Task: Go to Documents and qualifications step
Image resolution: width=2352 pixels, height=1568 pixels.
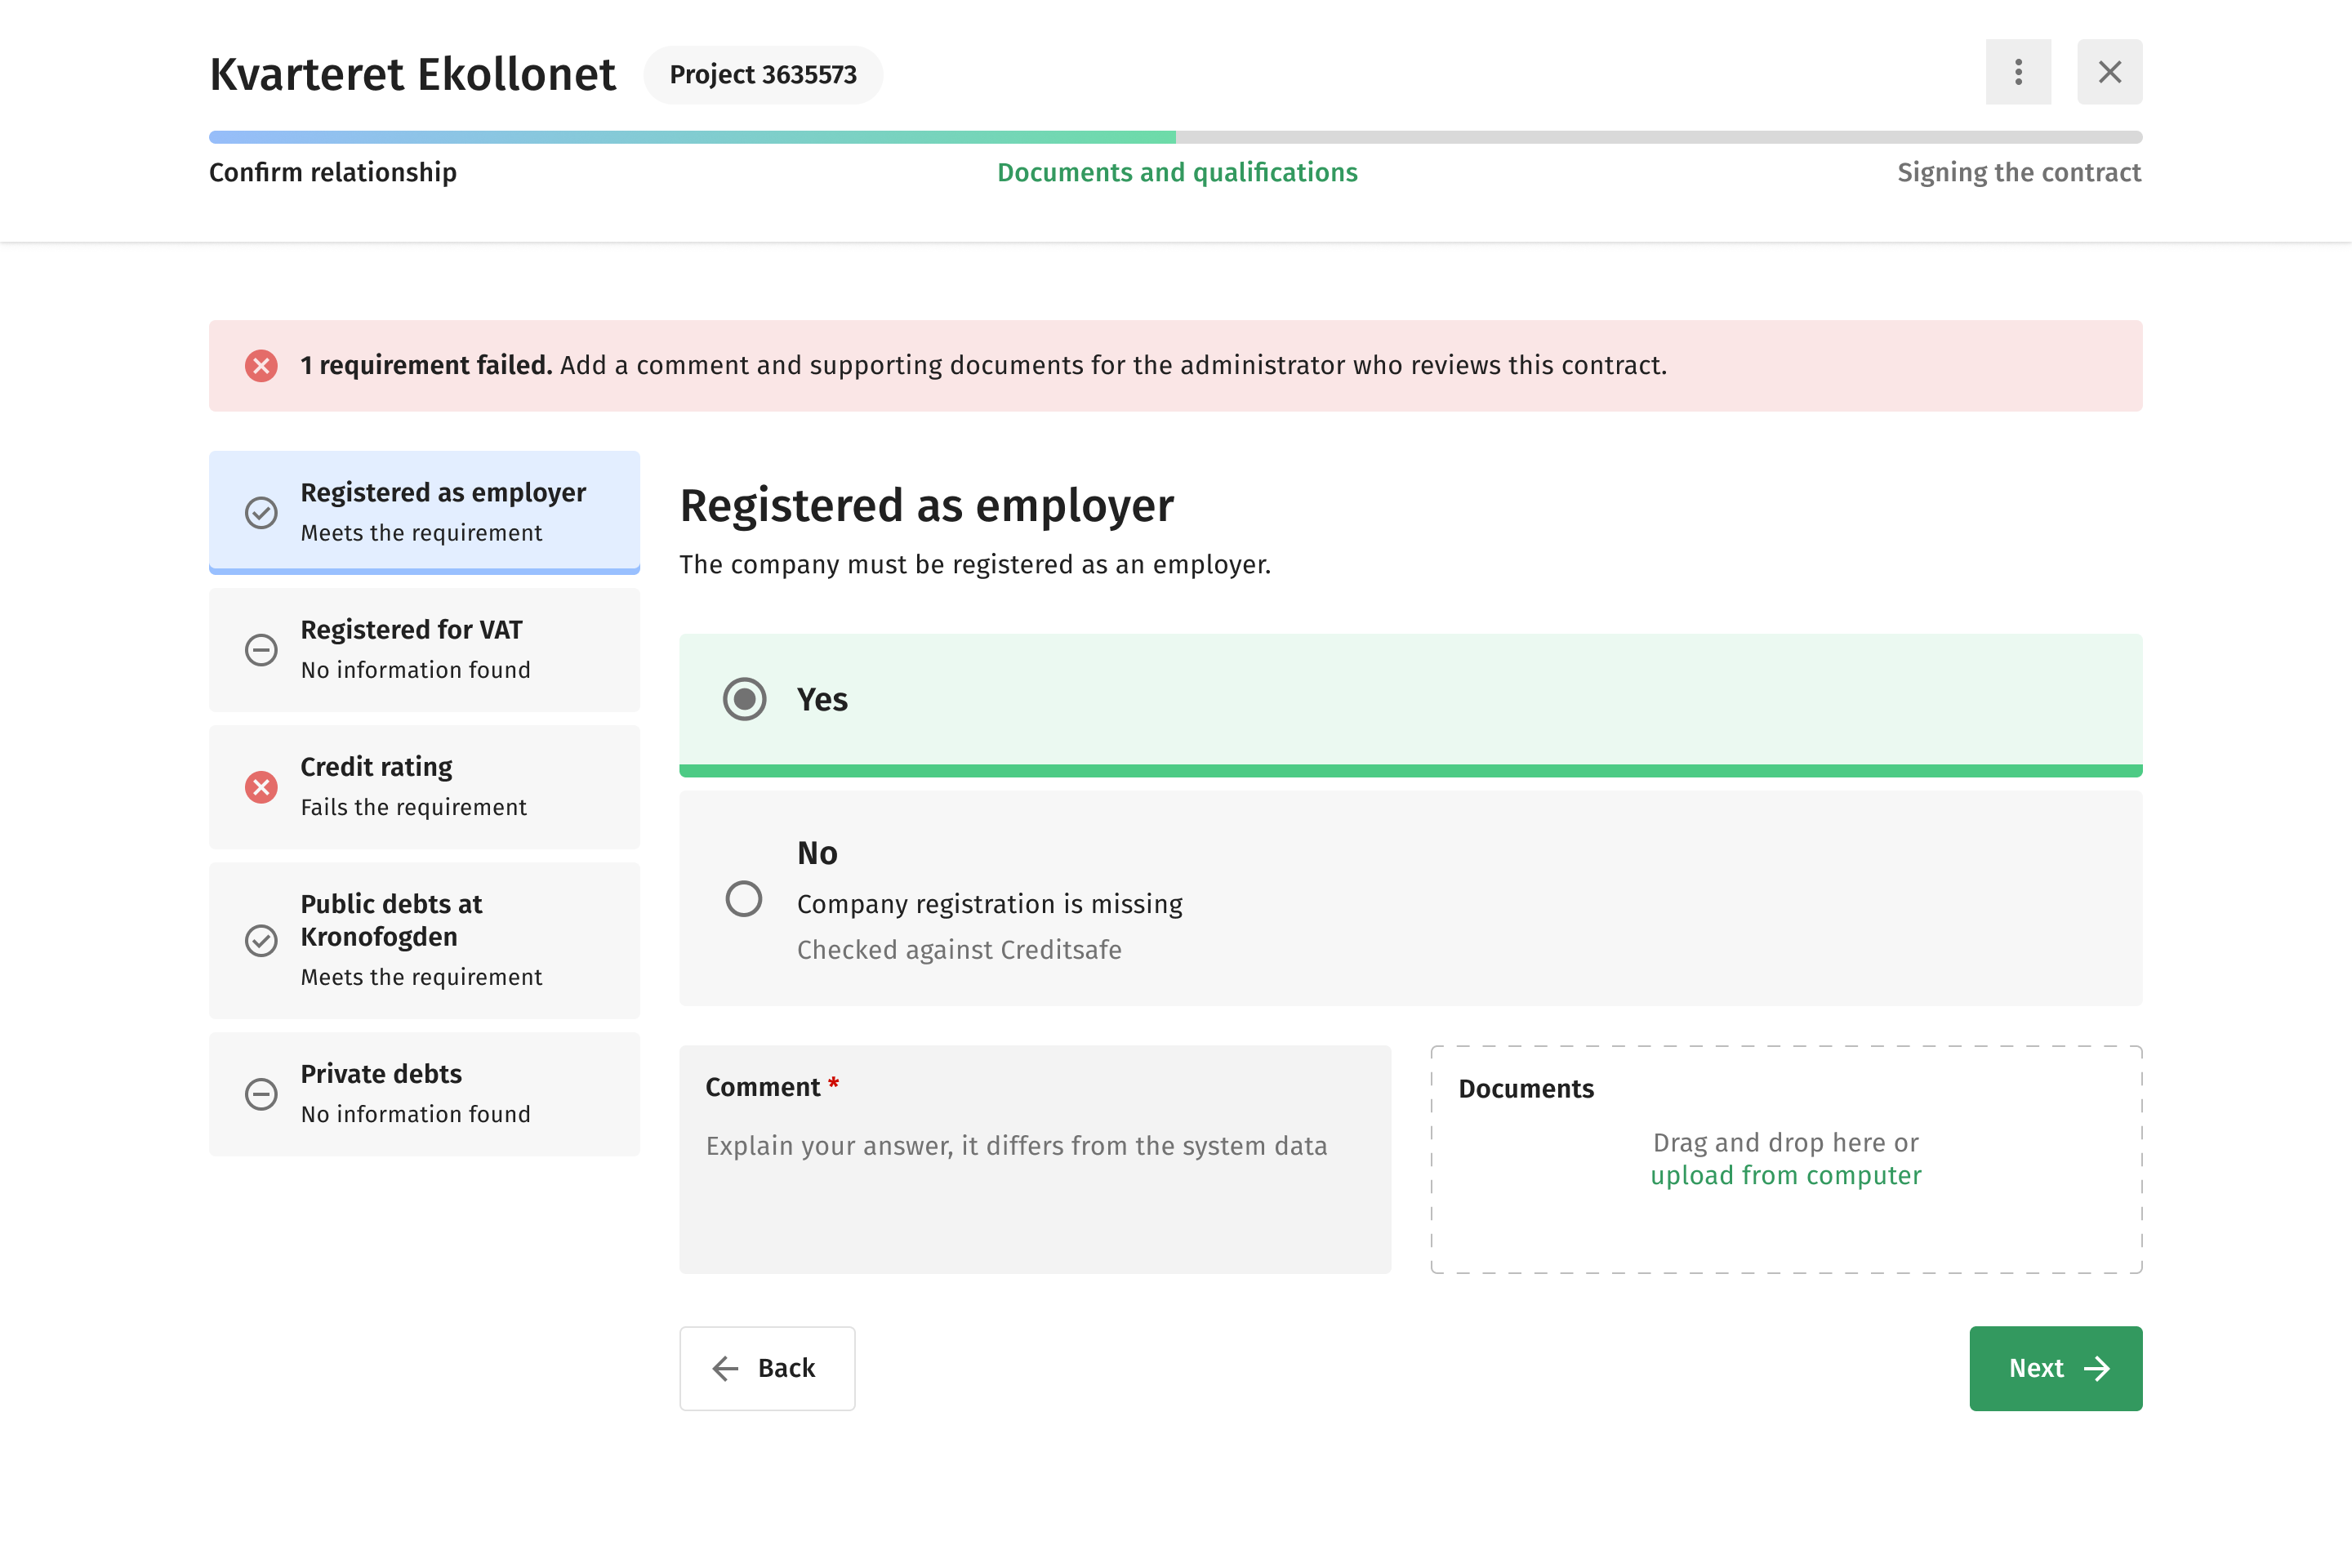Action: [x=1177, y=173]
